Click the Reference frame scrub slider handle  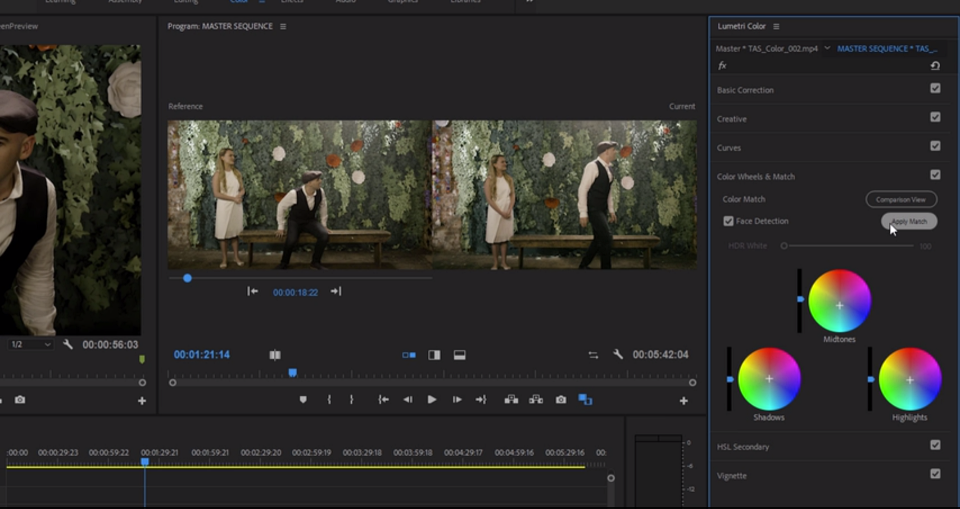(187, 278)
